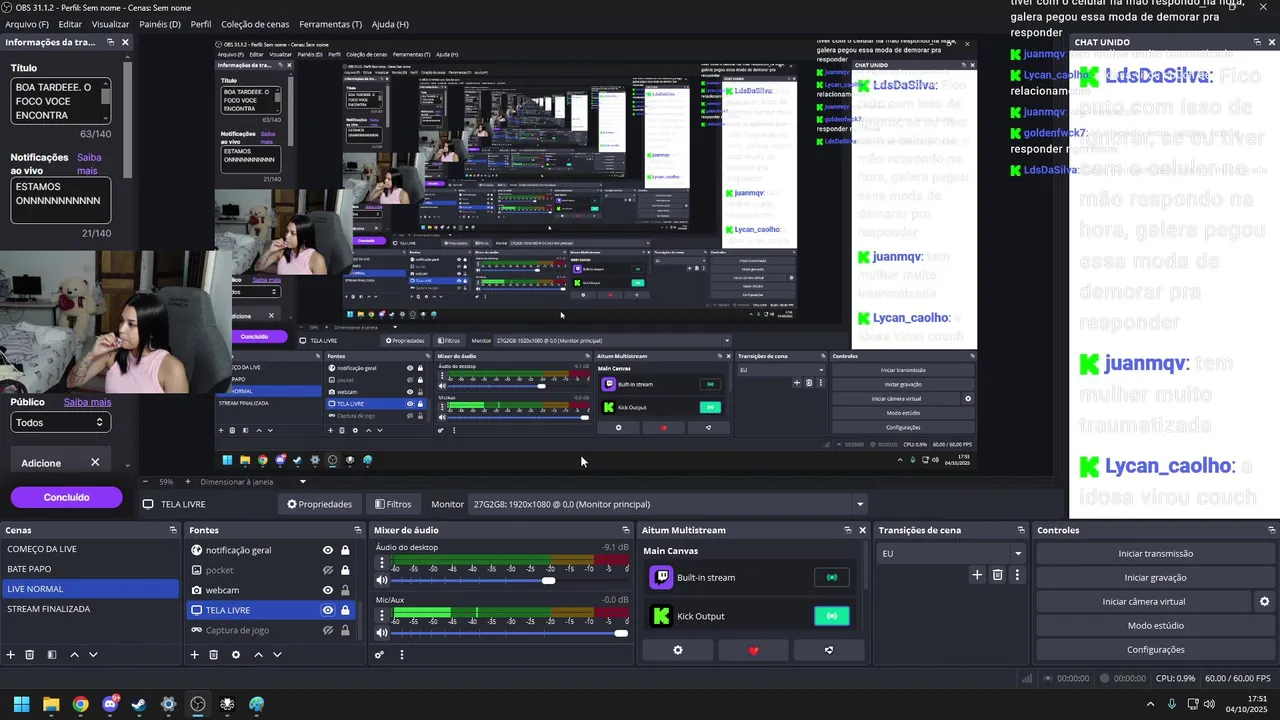This screenshot has width=1280, height=720.
Task: Open source properties gear in Fontes toolbar
Action: 236,655
